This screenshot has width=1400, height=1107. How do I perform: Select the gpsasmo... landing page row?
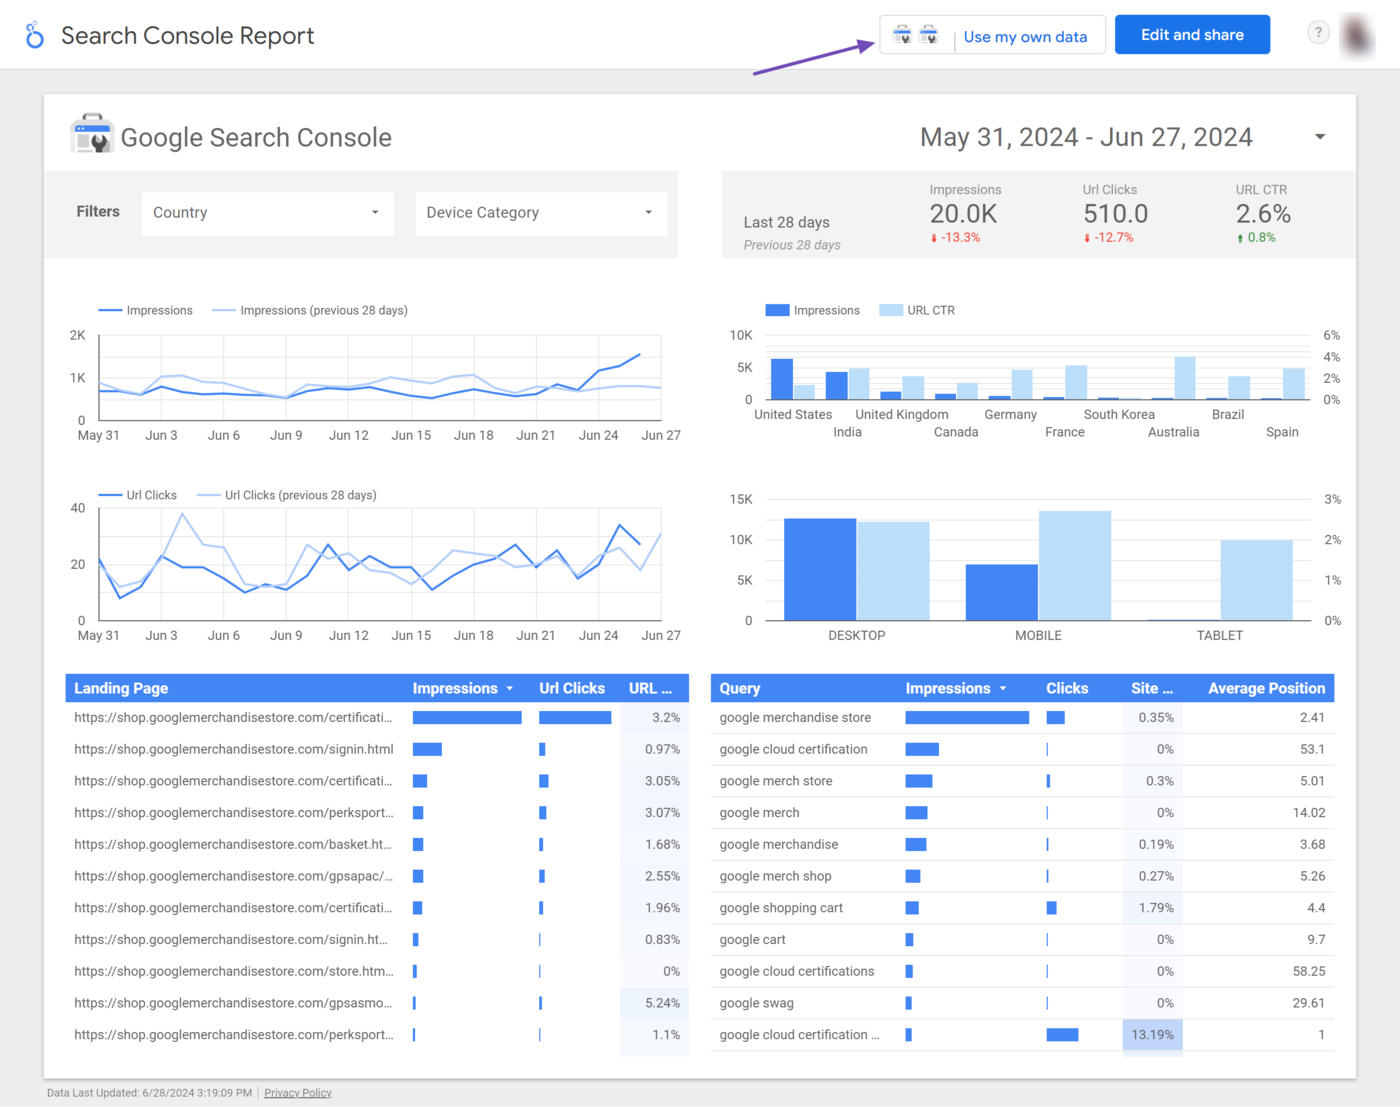377,1003
